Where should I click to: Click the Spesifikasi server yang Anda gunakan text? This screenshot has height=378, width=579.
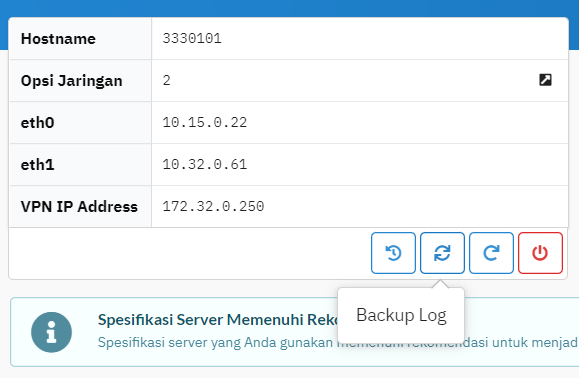(x=215, y=343)
